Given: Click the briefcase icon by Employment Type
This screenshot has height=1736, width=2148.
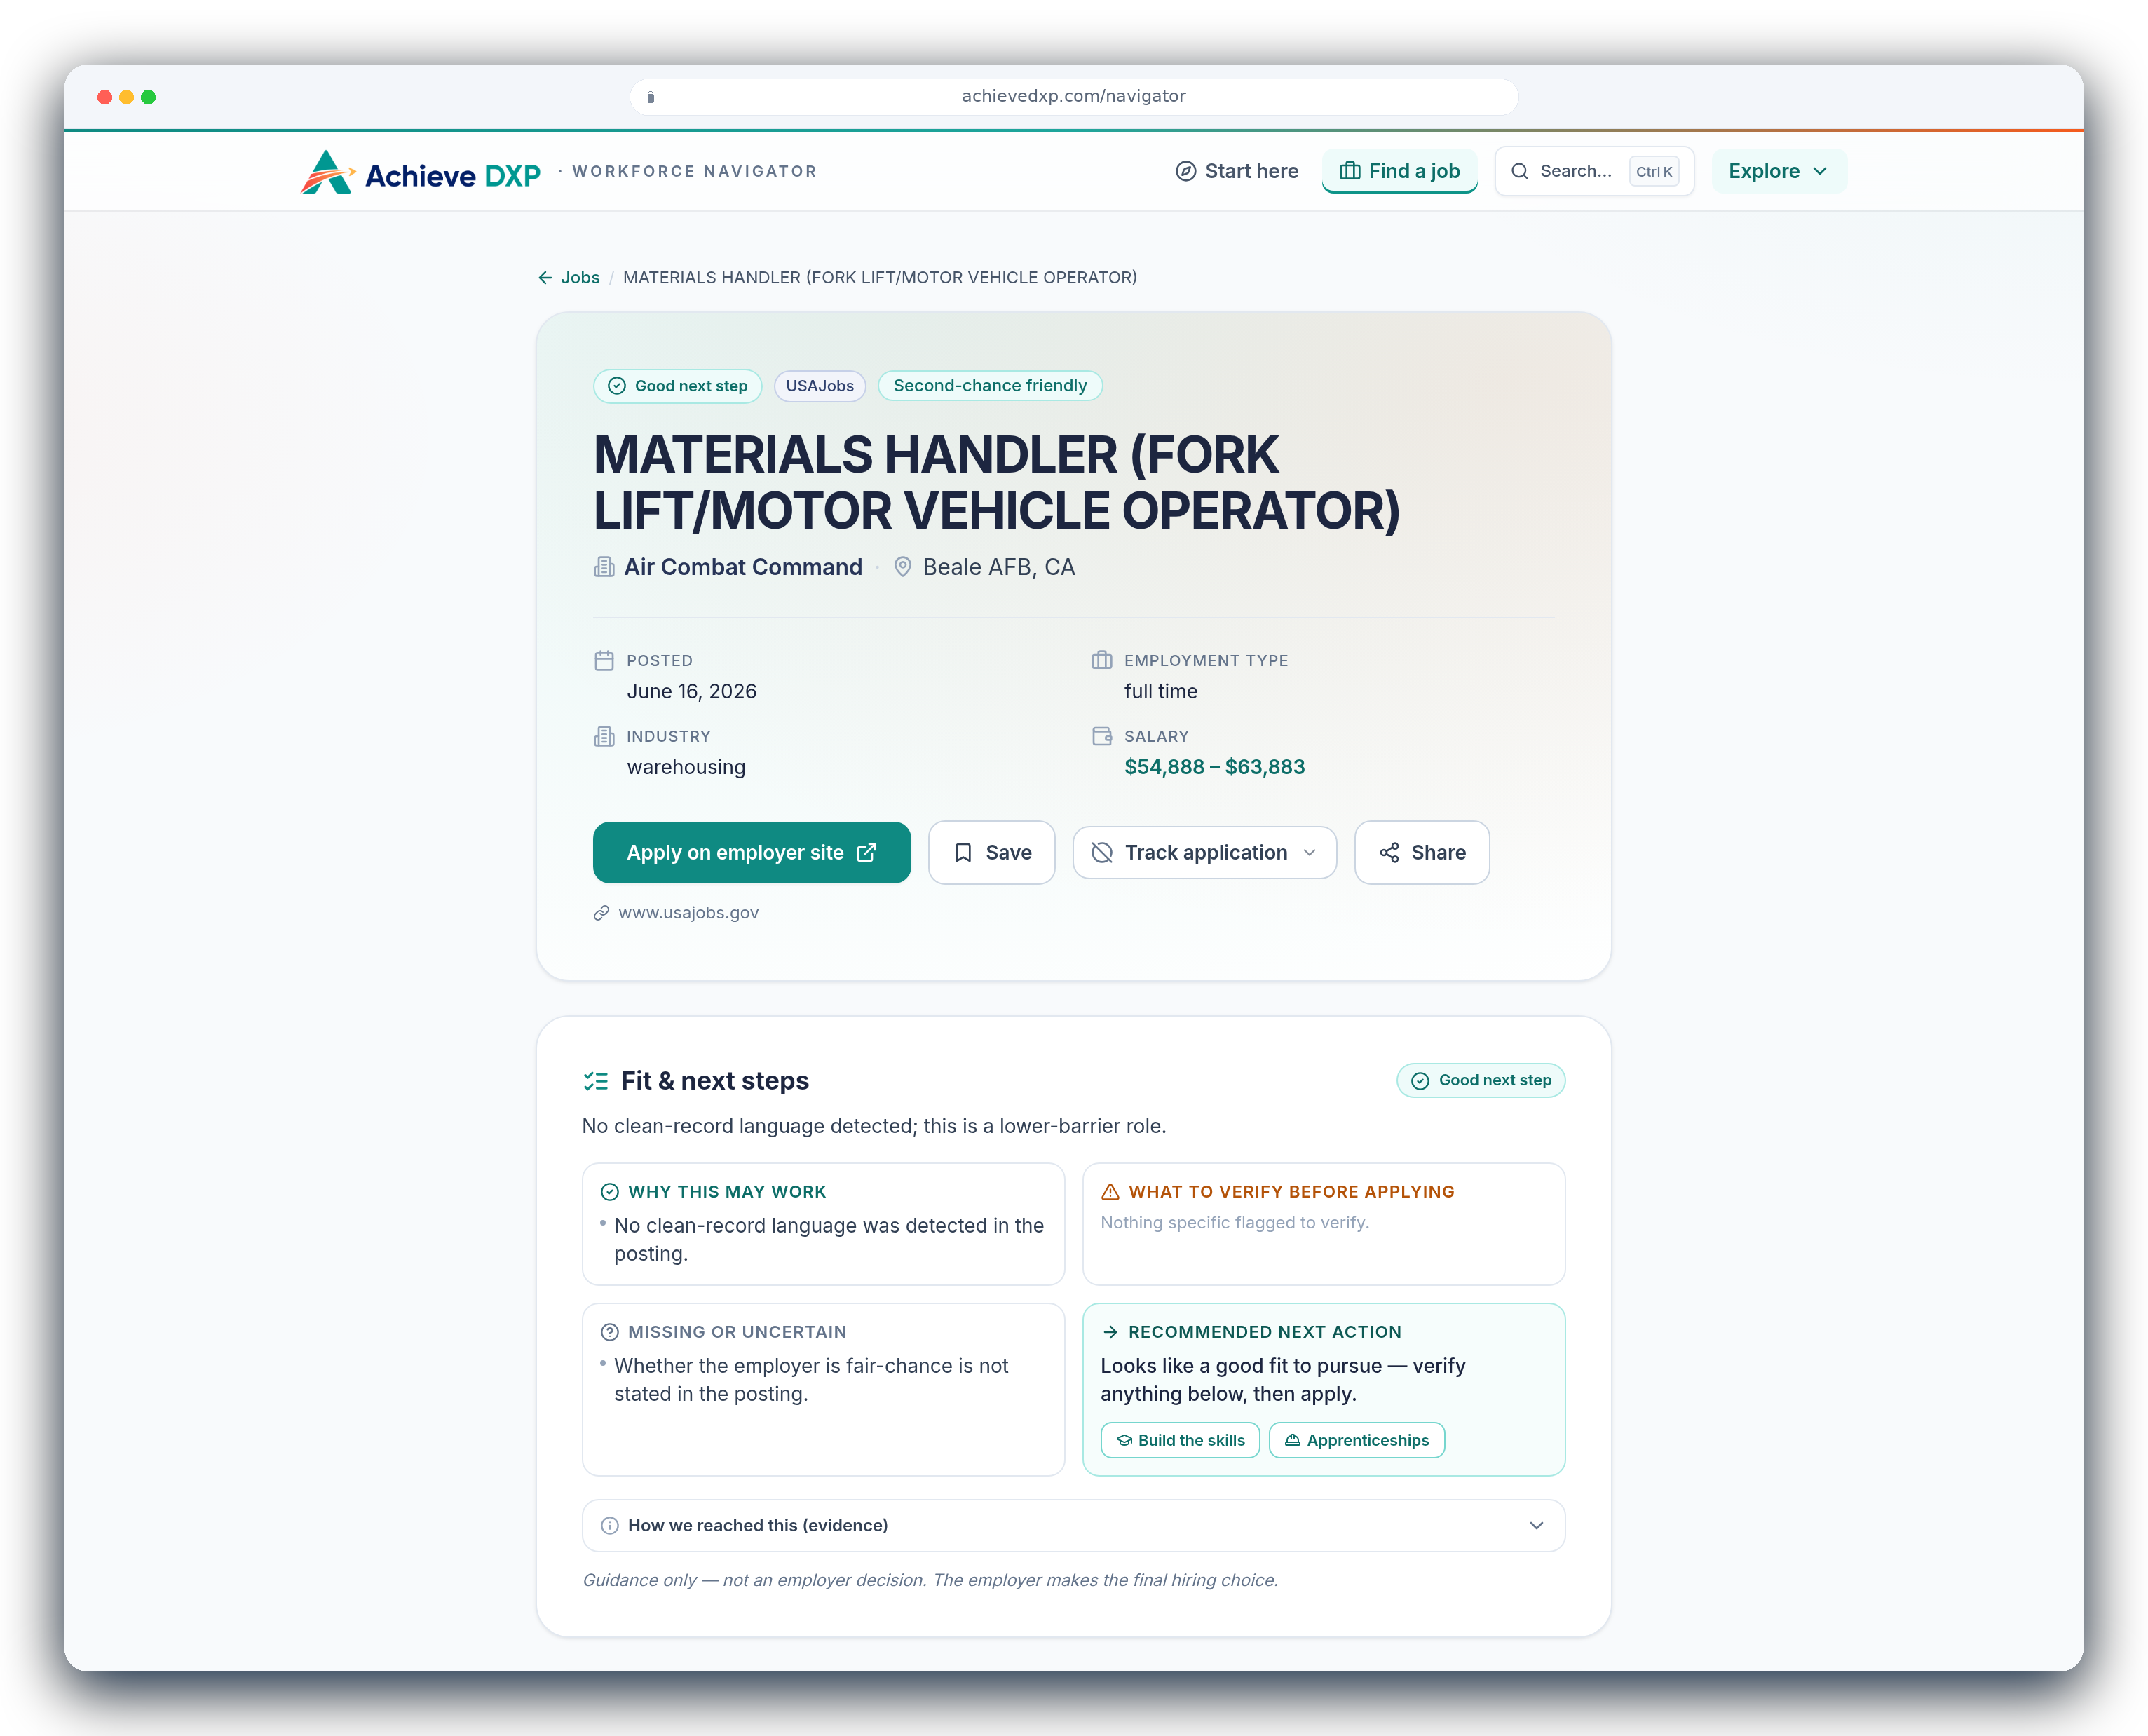Looking at the screenshot, I should pyautogui.click(x=1102, y=660).
